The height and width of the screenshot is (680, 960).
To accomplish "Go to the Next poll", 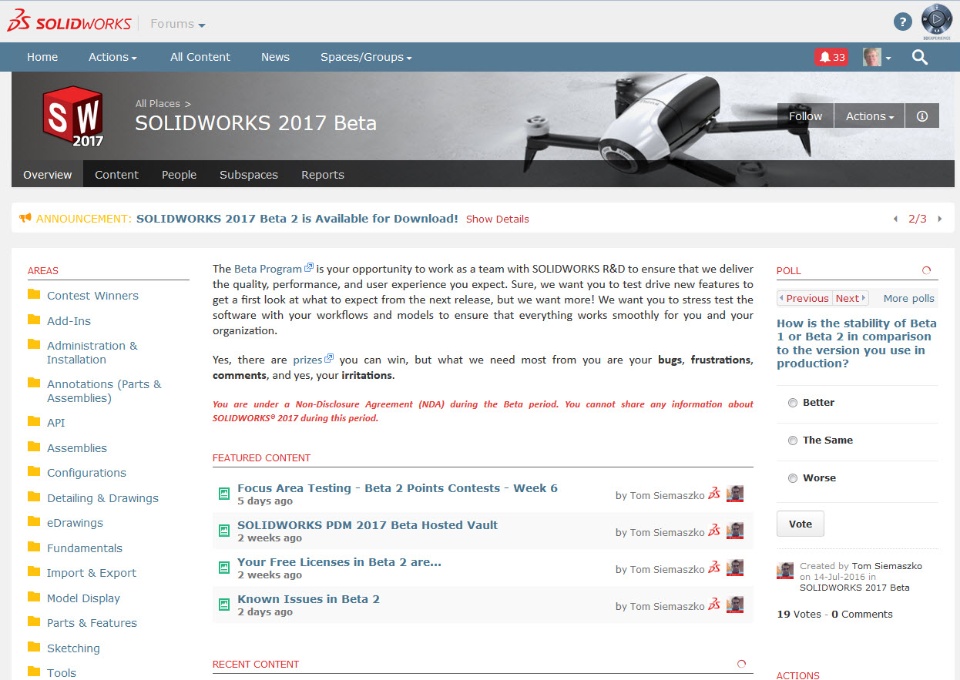I will 850,298.
